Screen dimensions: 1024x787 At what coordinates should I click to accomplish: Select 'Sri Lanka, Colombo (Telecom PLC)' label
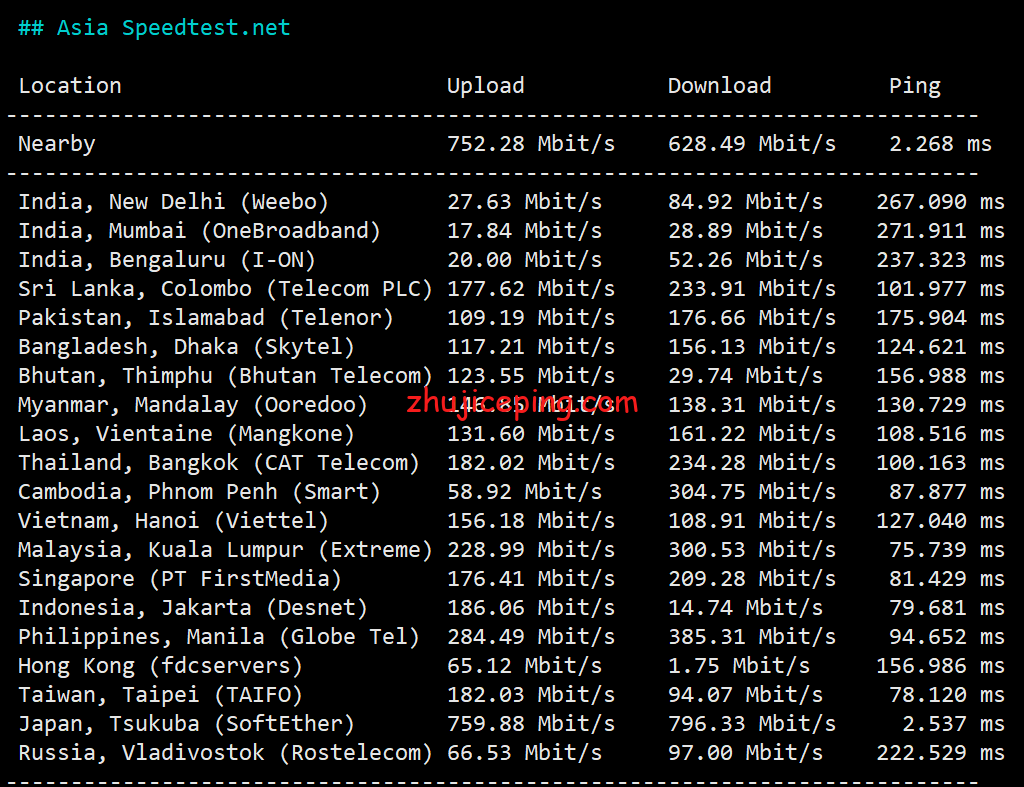[x=225, y=289]
